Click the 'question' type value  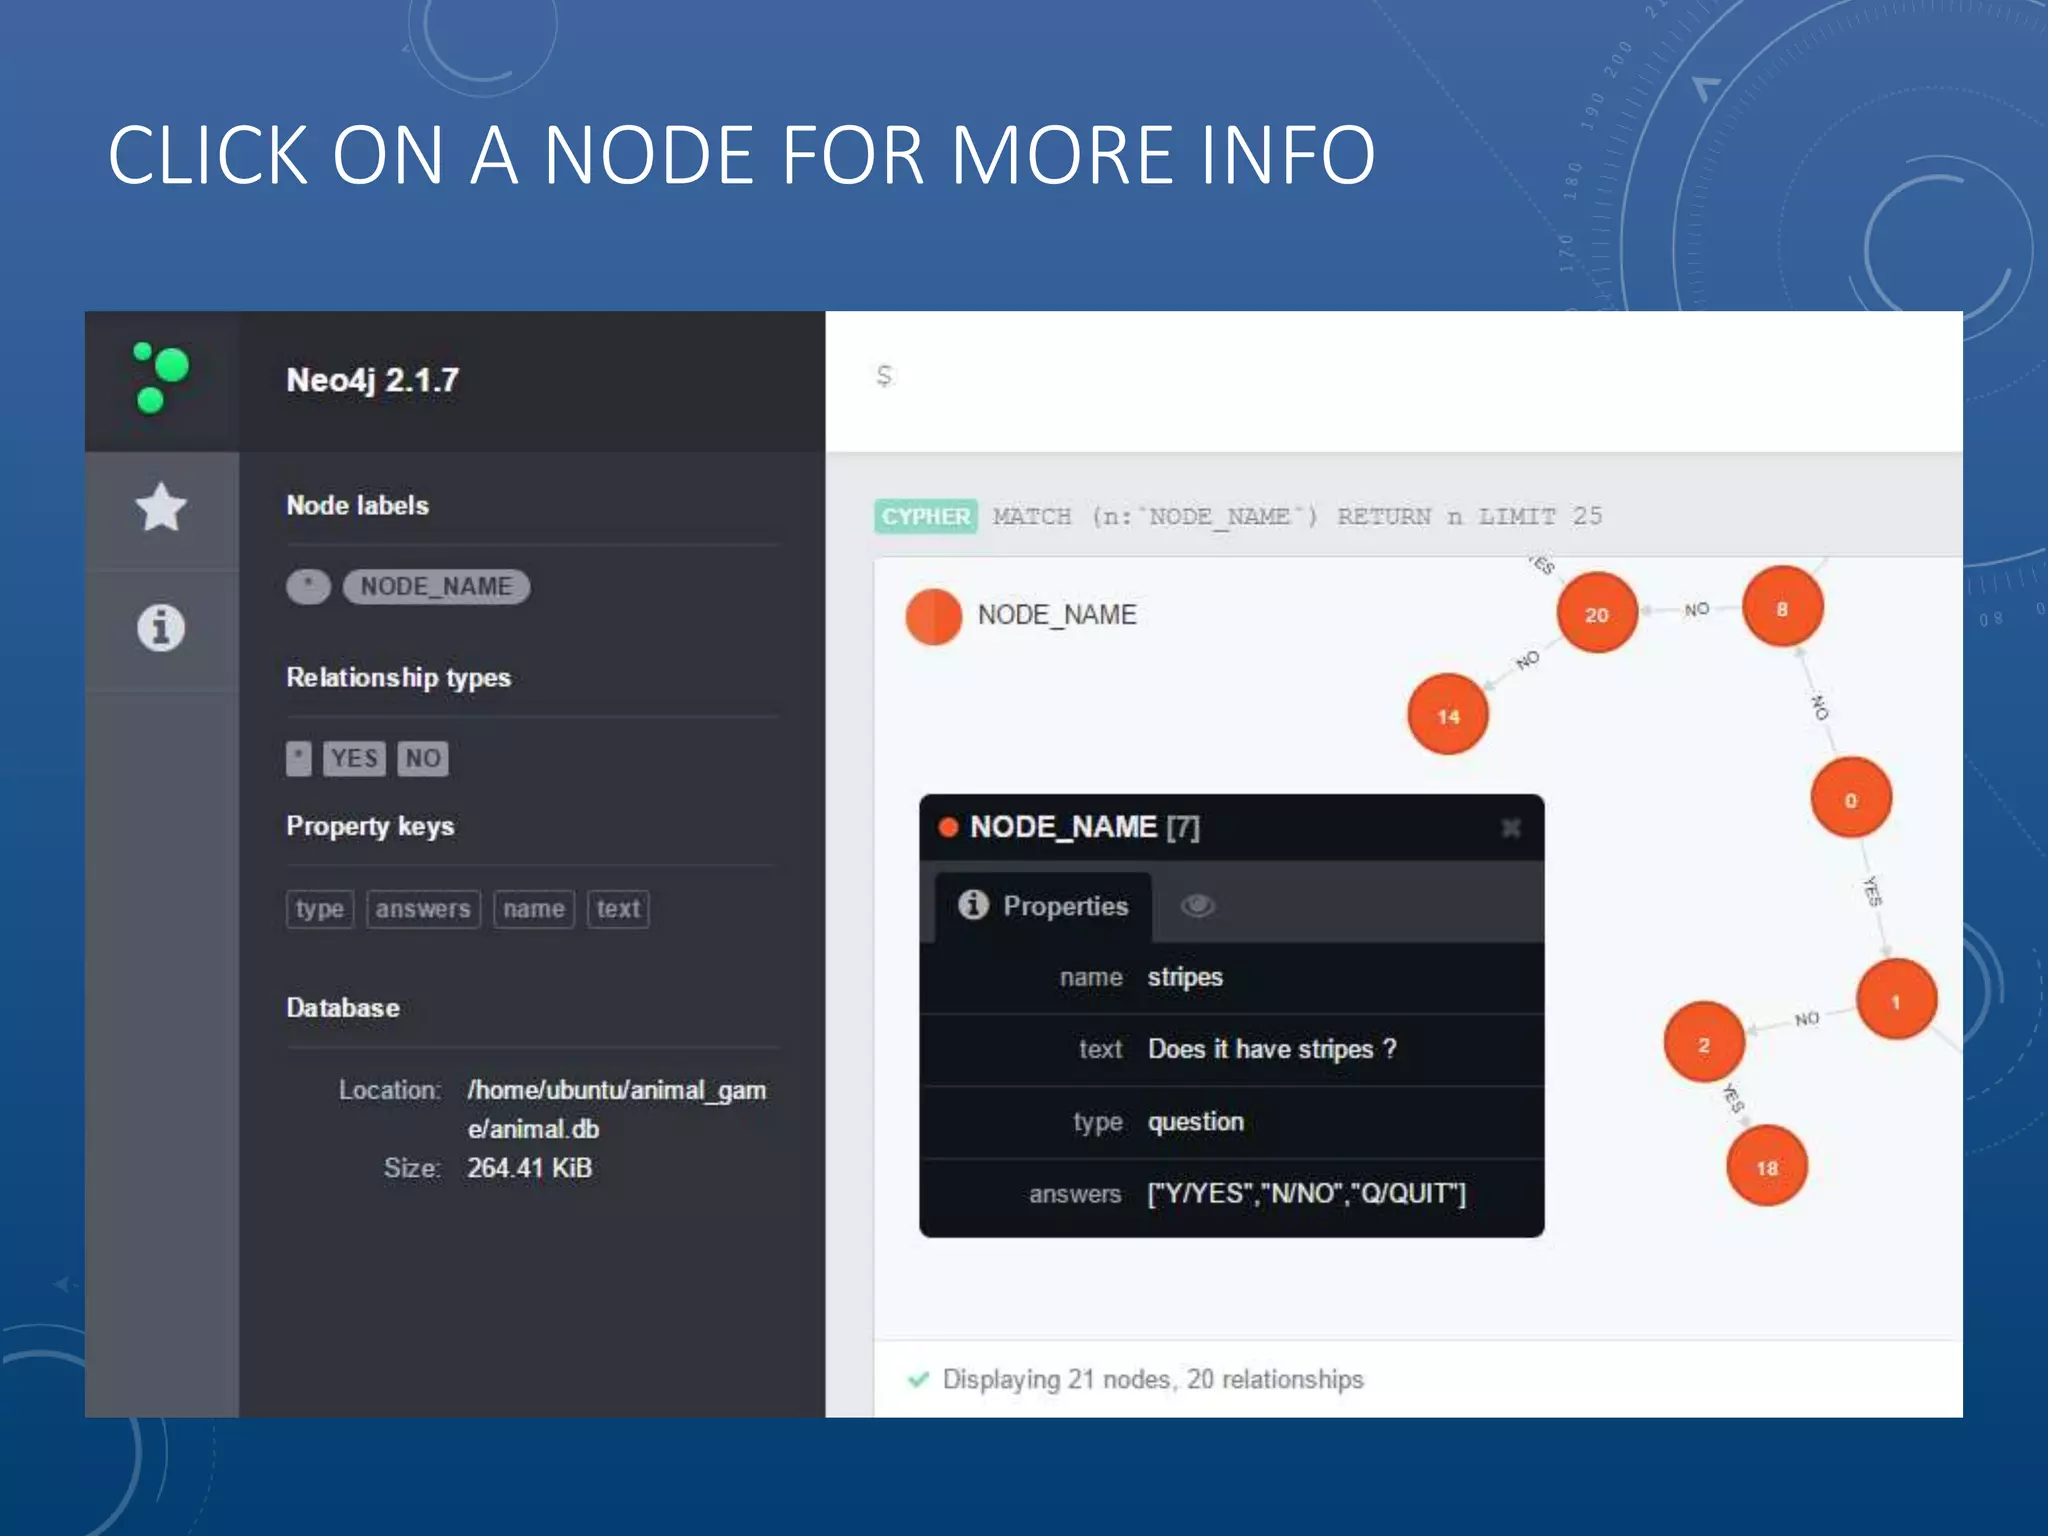click(x=1196, y=1122)
